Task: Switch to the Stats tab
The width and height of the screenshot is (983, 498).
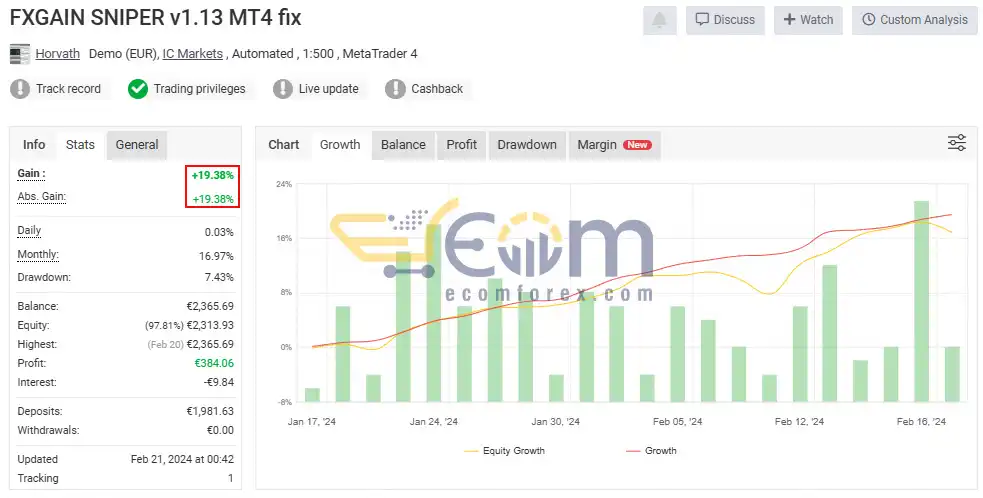Action: tap(80, 145)
